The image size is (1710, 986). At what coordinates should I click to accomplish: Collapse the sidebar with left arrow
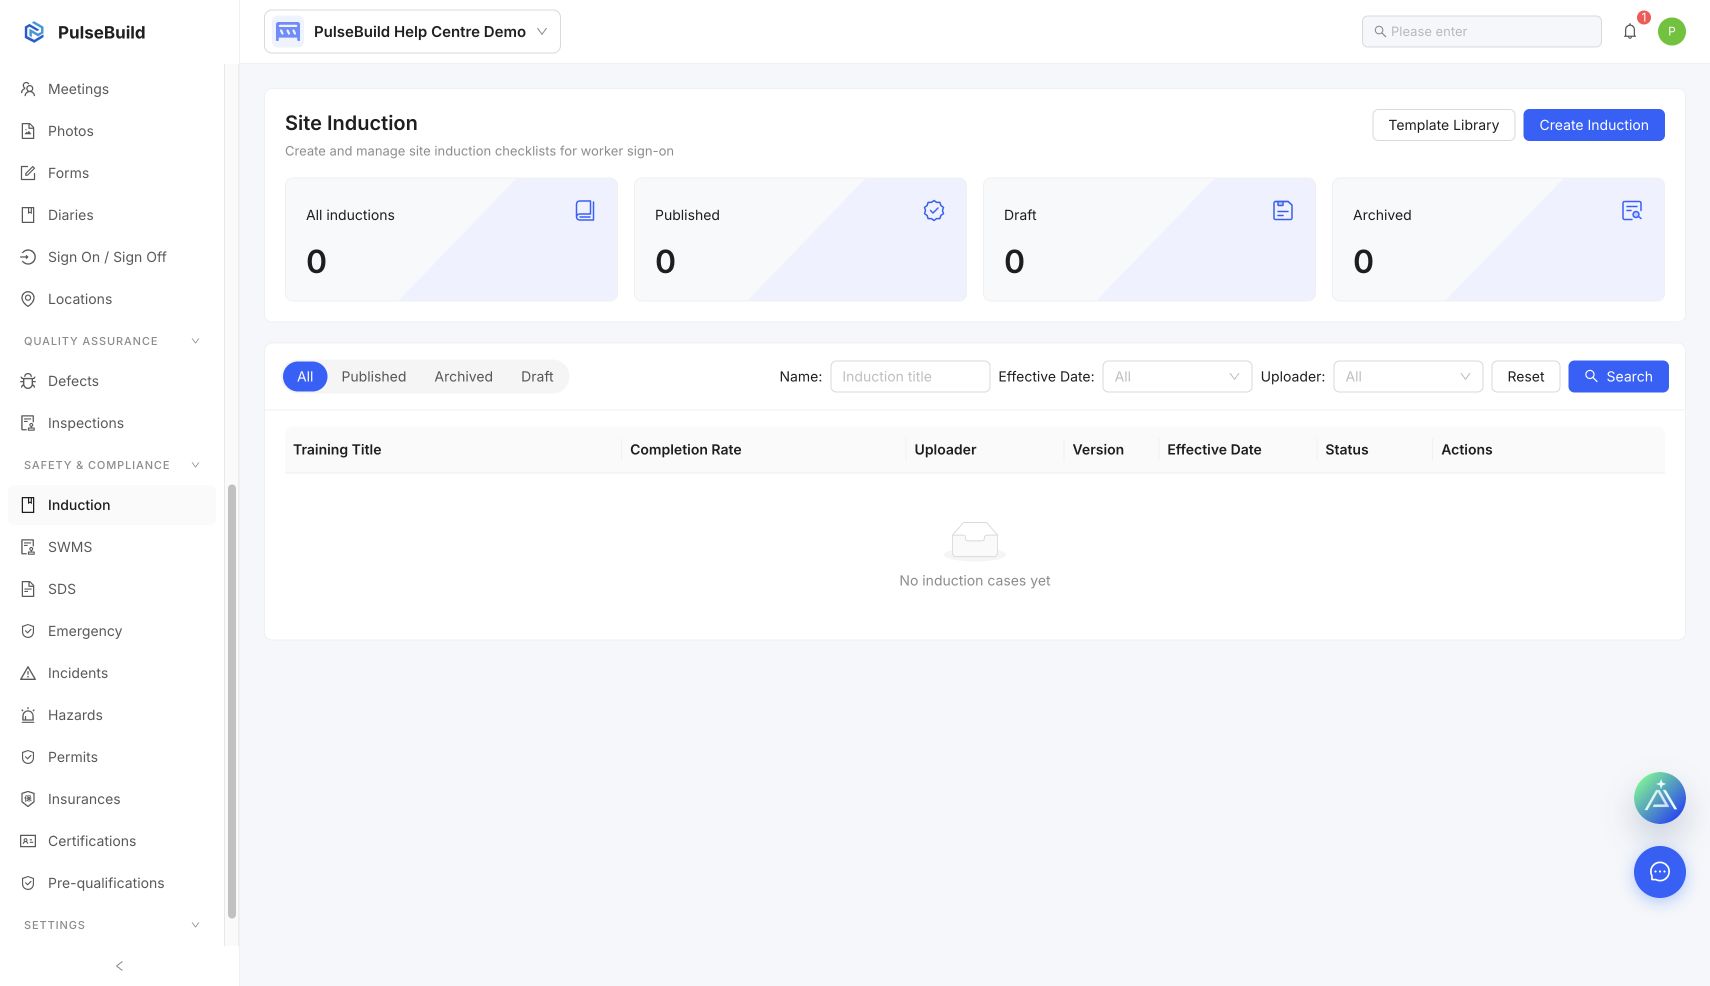pos(120,966)
